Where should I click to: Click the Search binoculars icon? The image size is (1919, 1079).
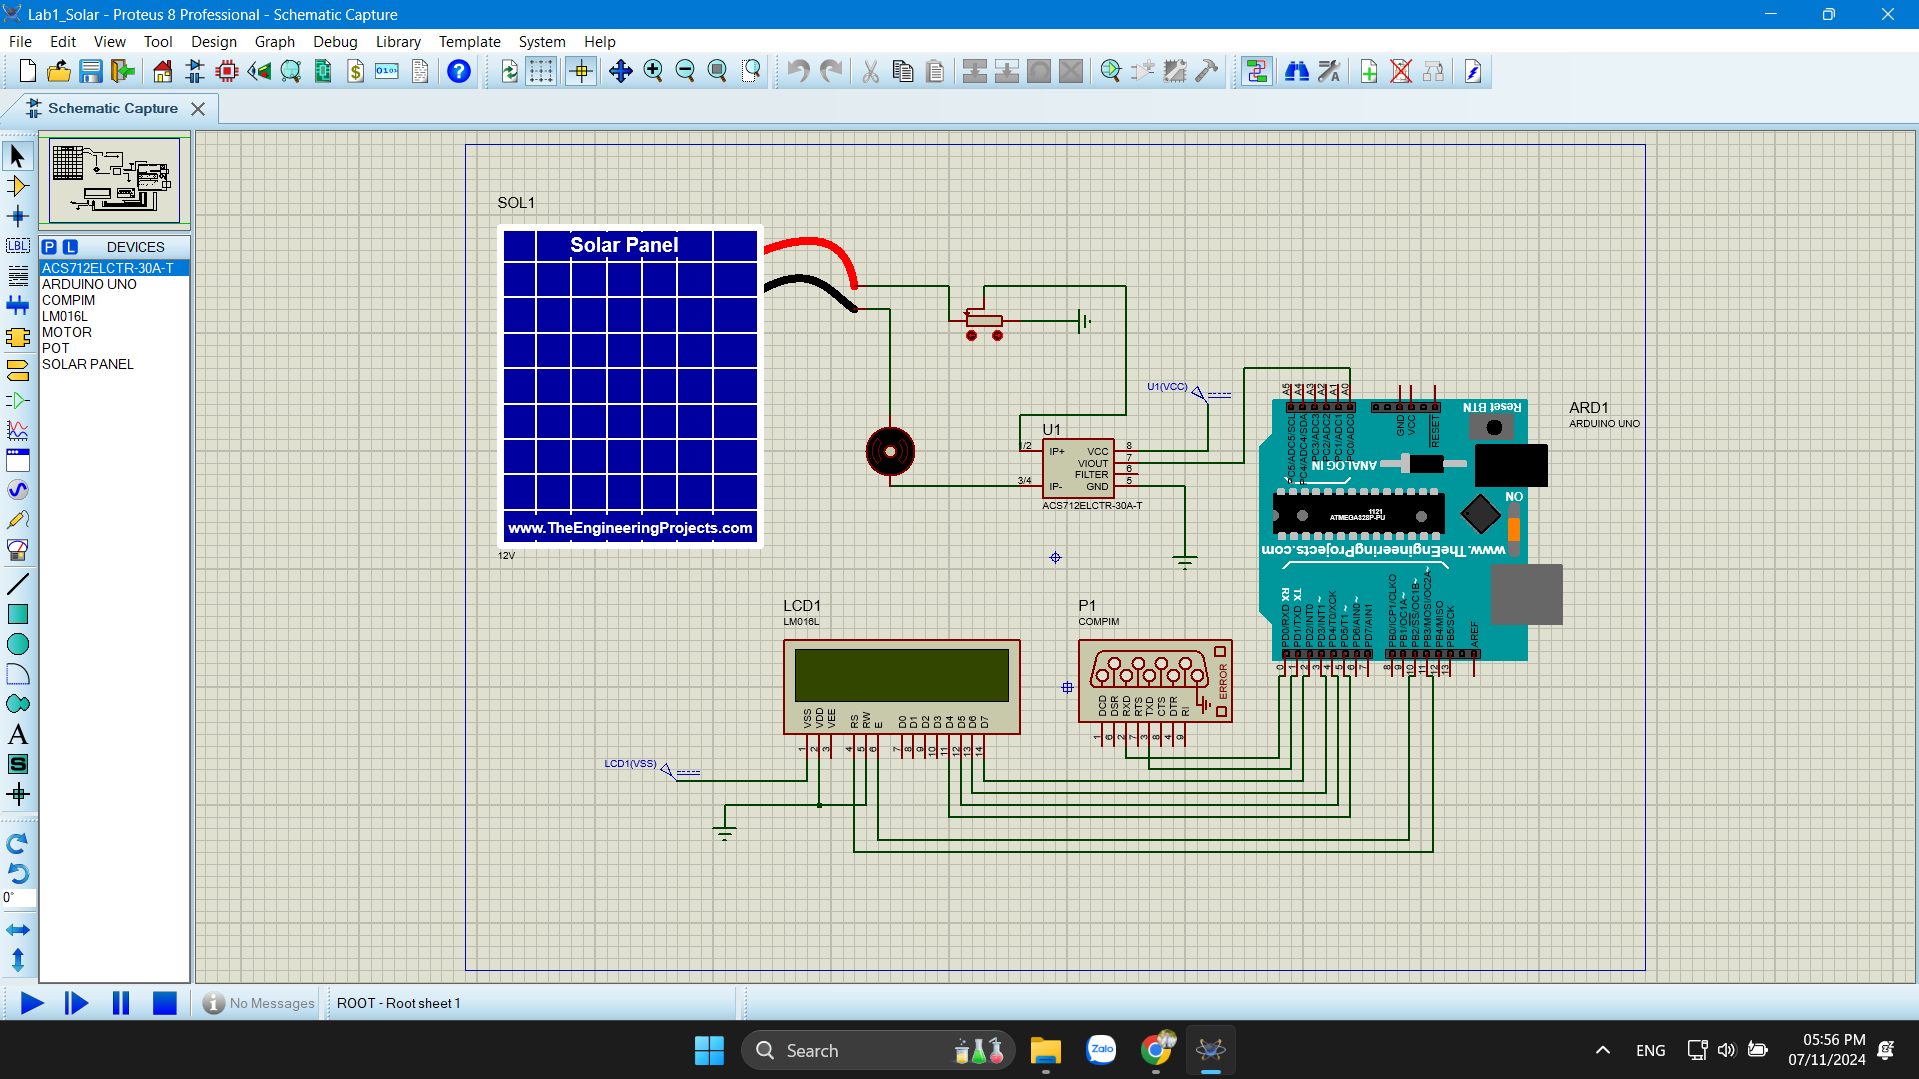point(1296,71)
